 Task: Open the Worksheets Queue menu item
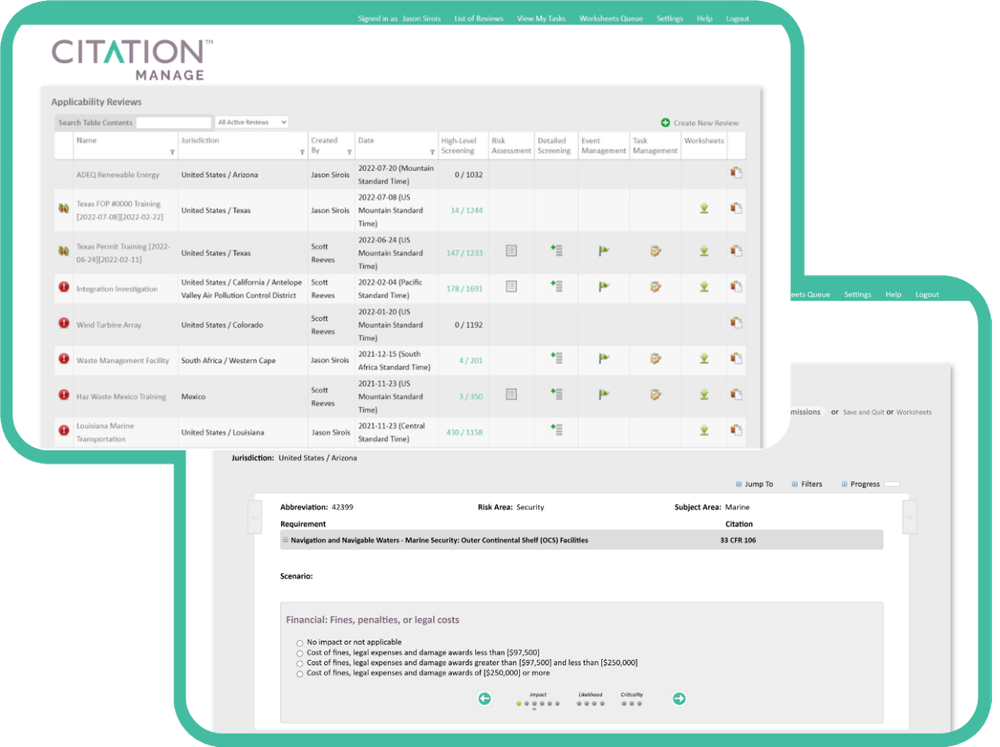pyautogui.click(x=610, y=18)
